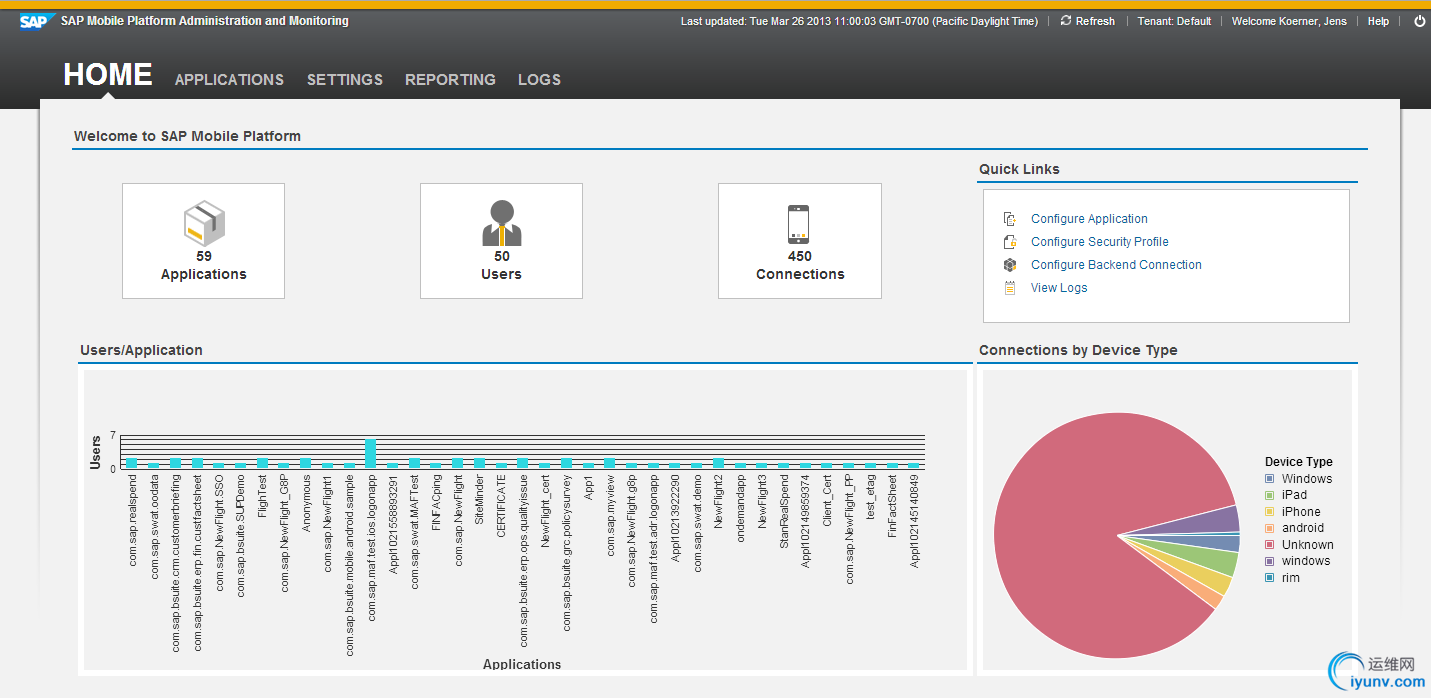The image size is (1431, 698).
Task: Click Welcome Koerner, Jens user label
Action: point(1289,21)
